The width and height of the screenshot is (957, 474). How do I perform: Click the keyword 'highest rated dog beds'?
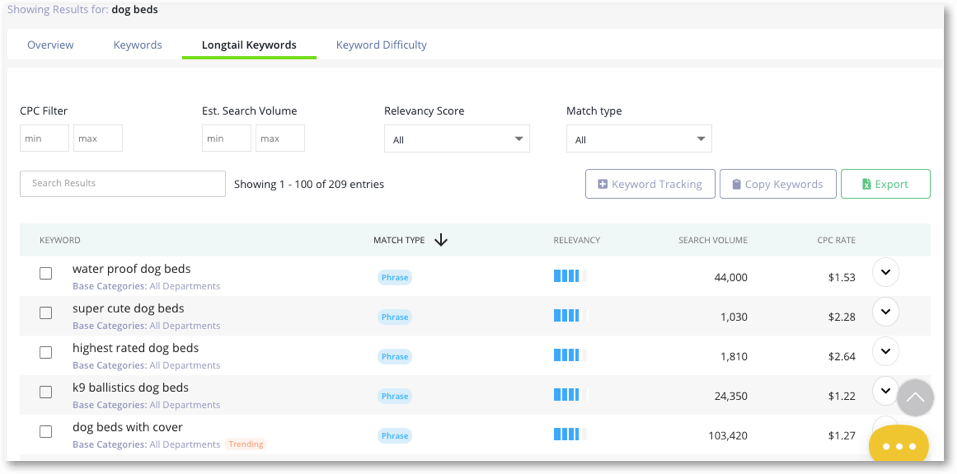[135, 348]
